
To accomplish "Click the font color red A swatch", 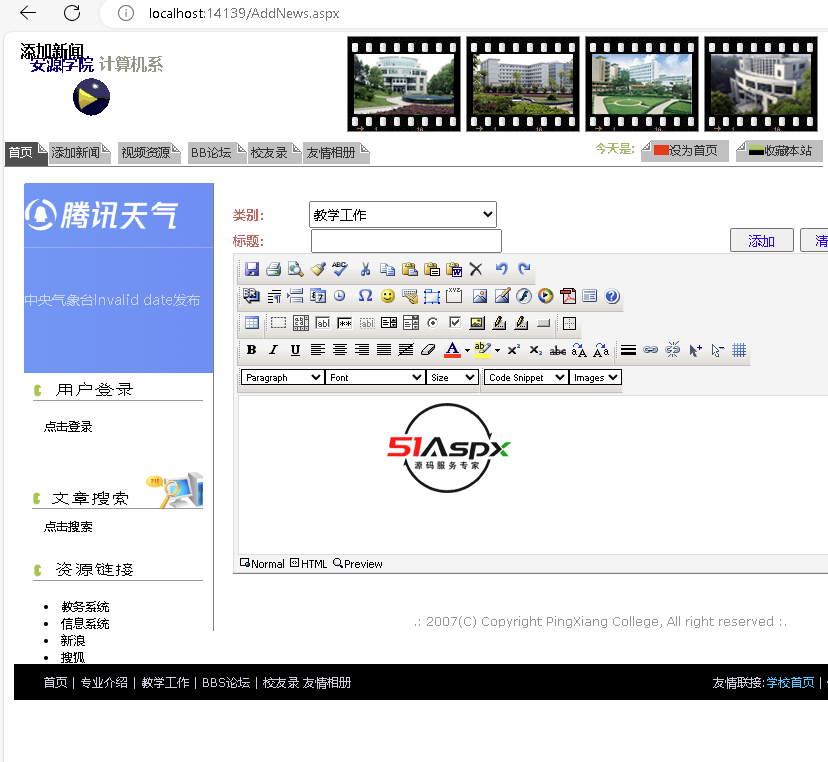I will 452,350.
